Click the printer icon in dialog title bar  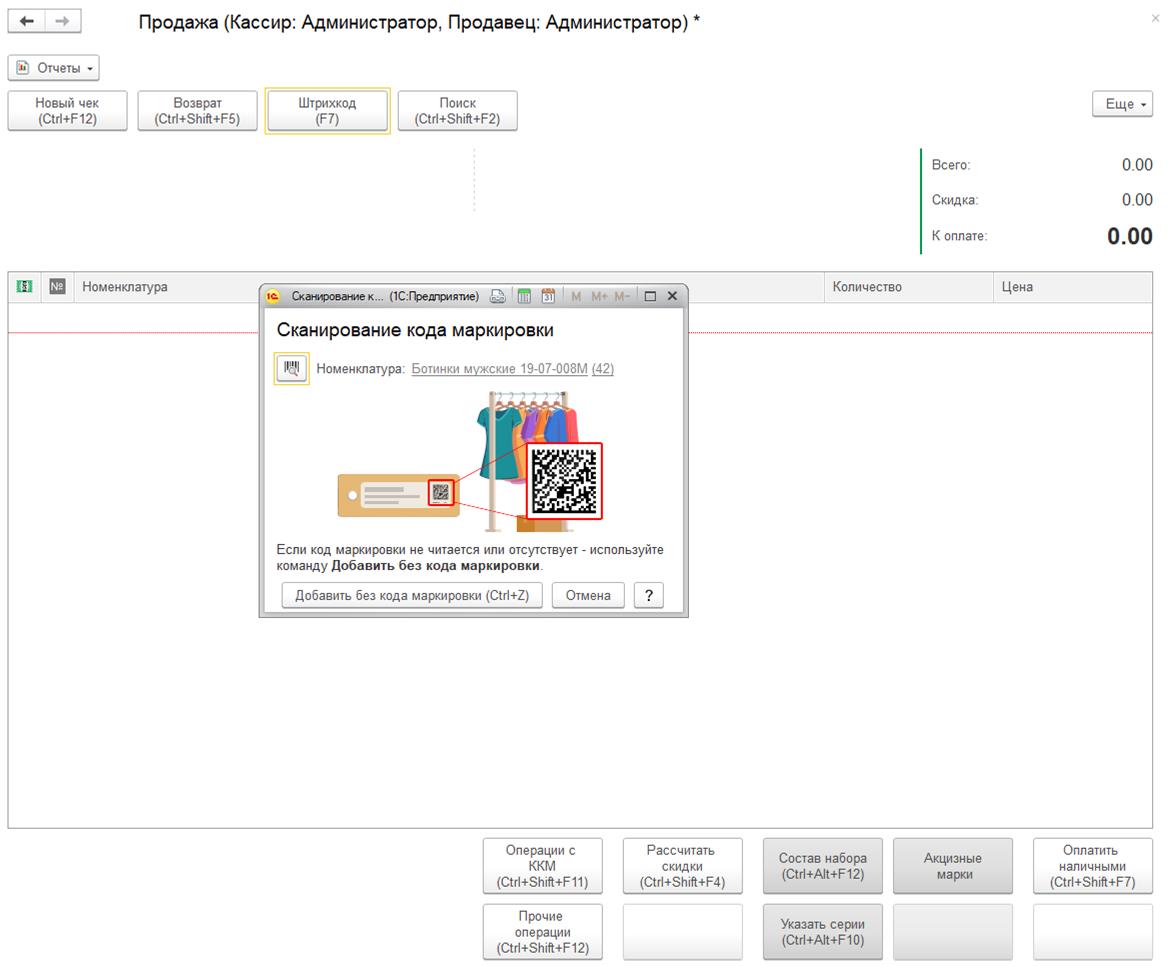498,296
